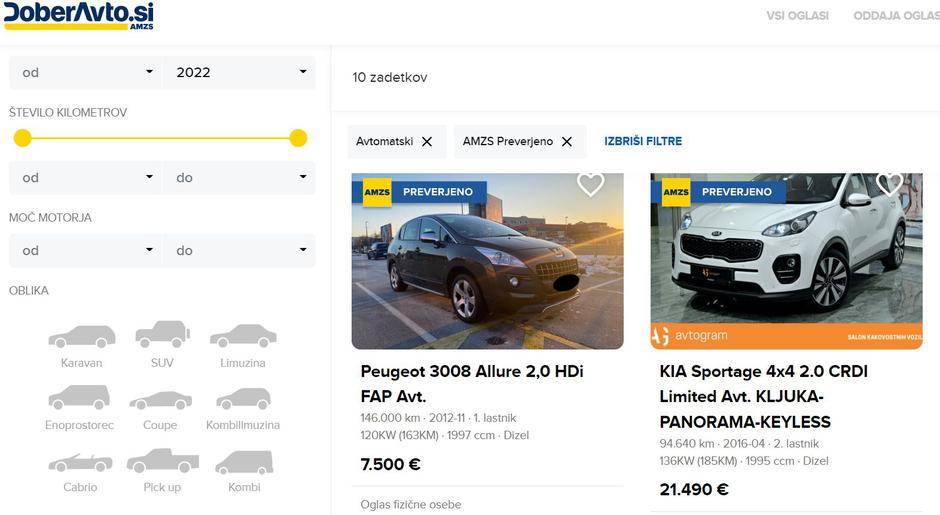Pick the Pick up body shape icon
The height and width of the screenshot is (515, 940).
pos(162,461)
